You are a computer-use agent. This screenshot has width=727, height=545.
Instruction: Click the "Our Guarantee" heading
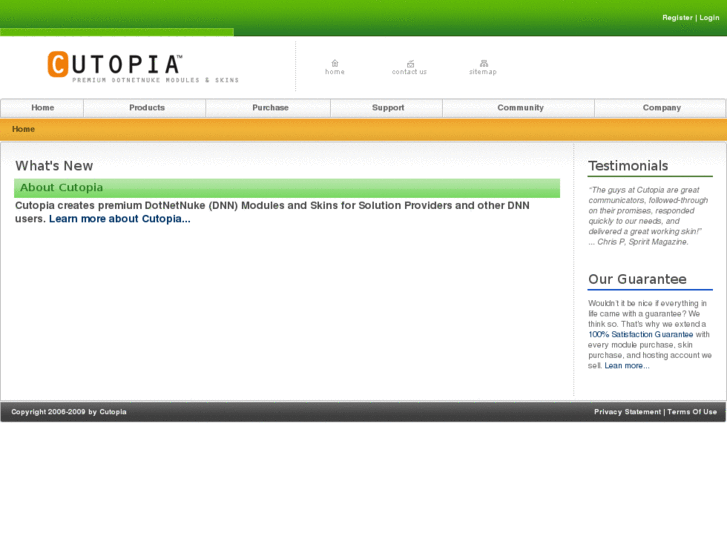point(637,279)
